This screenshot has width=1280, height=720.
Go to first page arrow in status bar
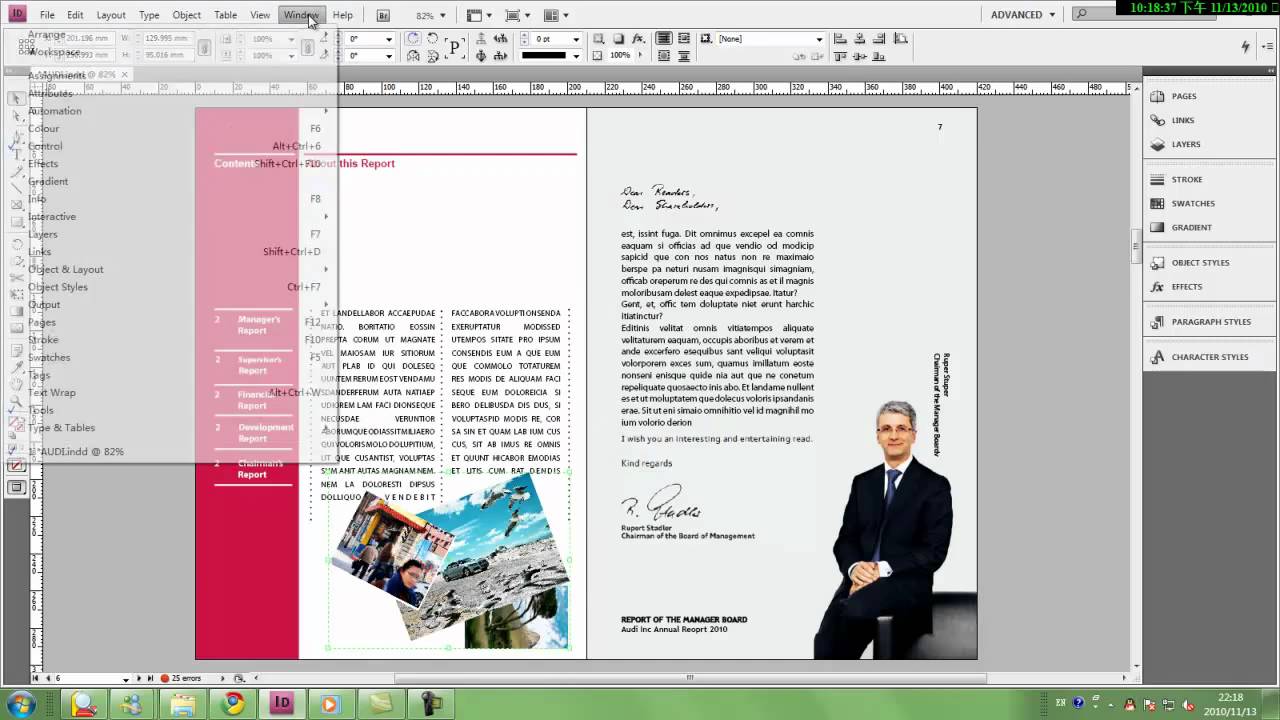pos(36,678)
